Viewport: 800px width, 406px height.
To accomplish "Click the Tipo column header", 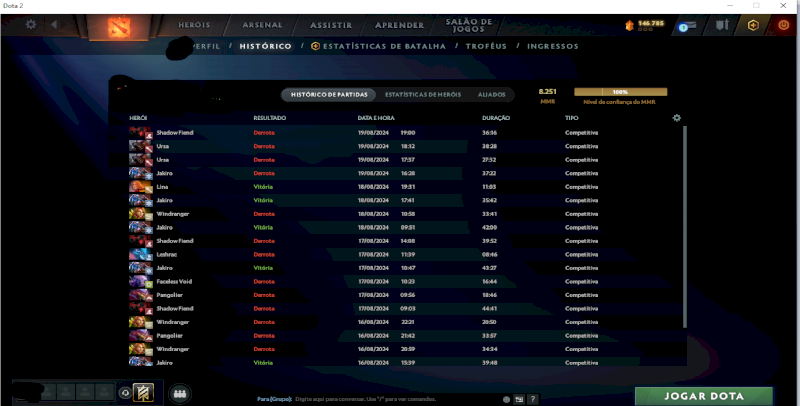I will click(x=571, y=118).
